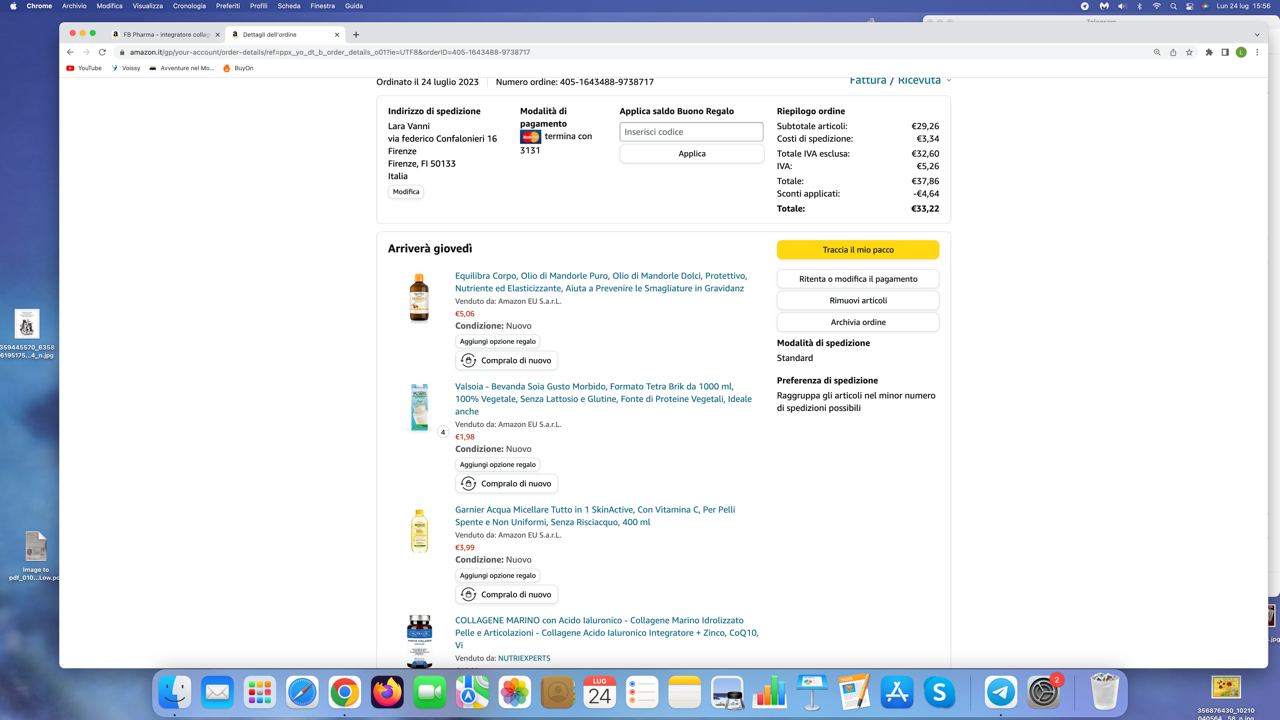Image resolution: width=1280 pixels, height=720 pixels.
Task: Click Archivia ordine button
Action: coord(857,322)
